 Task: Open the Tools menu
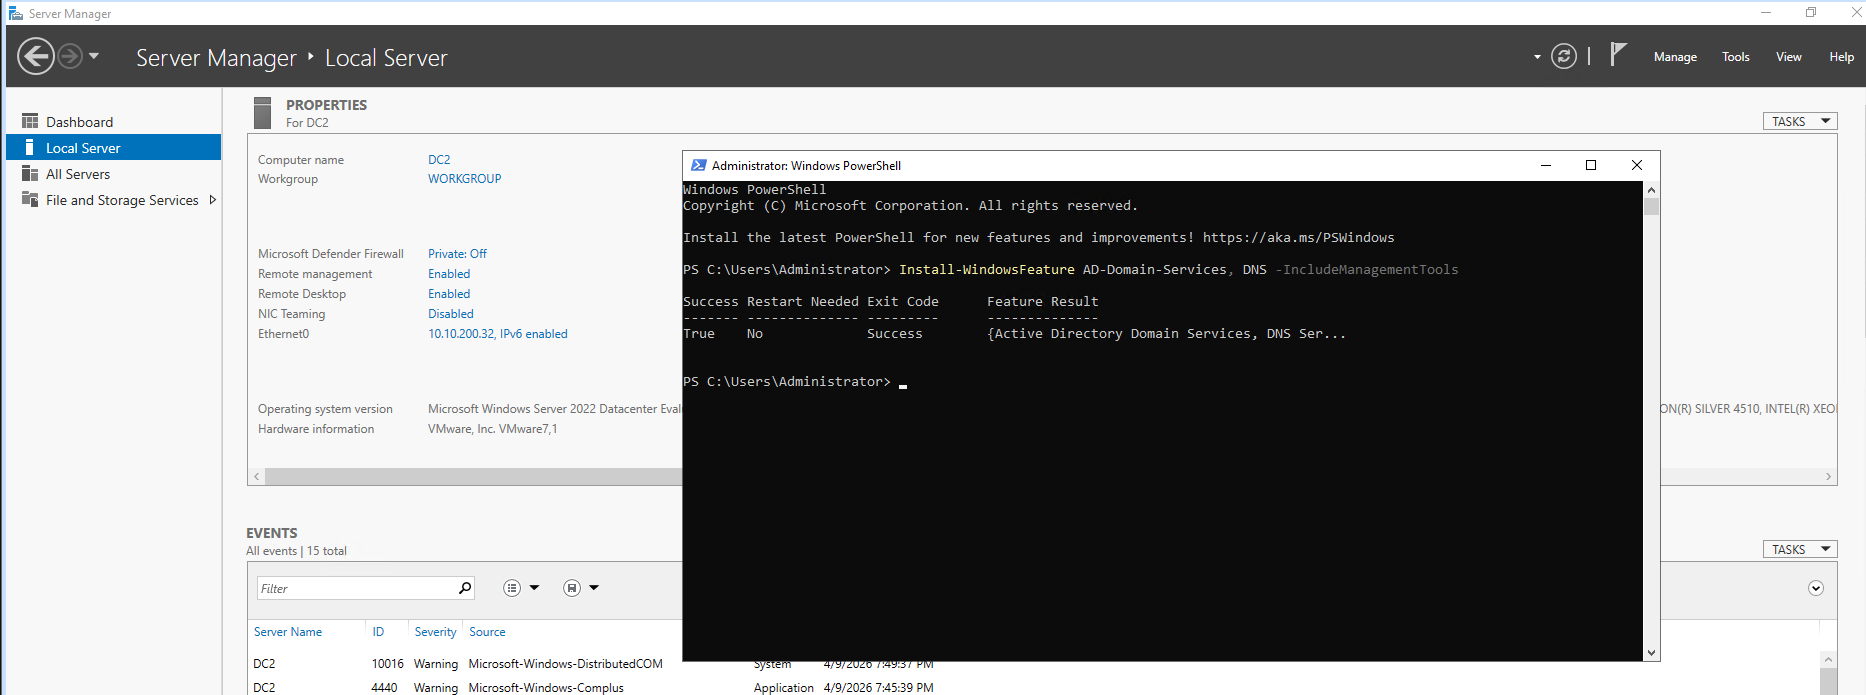tap(1735, 57)
